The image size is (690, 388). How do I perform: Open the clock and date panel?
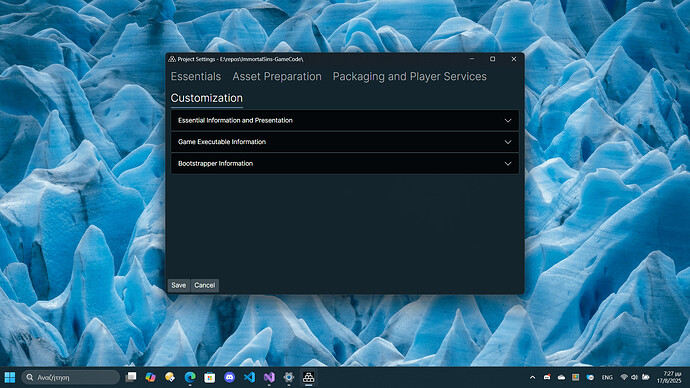(x=669, y=377)
